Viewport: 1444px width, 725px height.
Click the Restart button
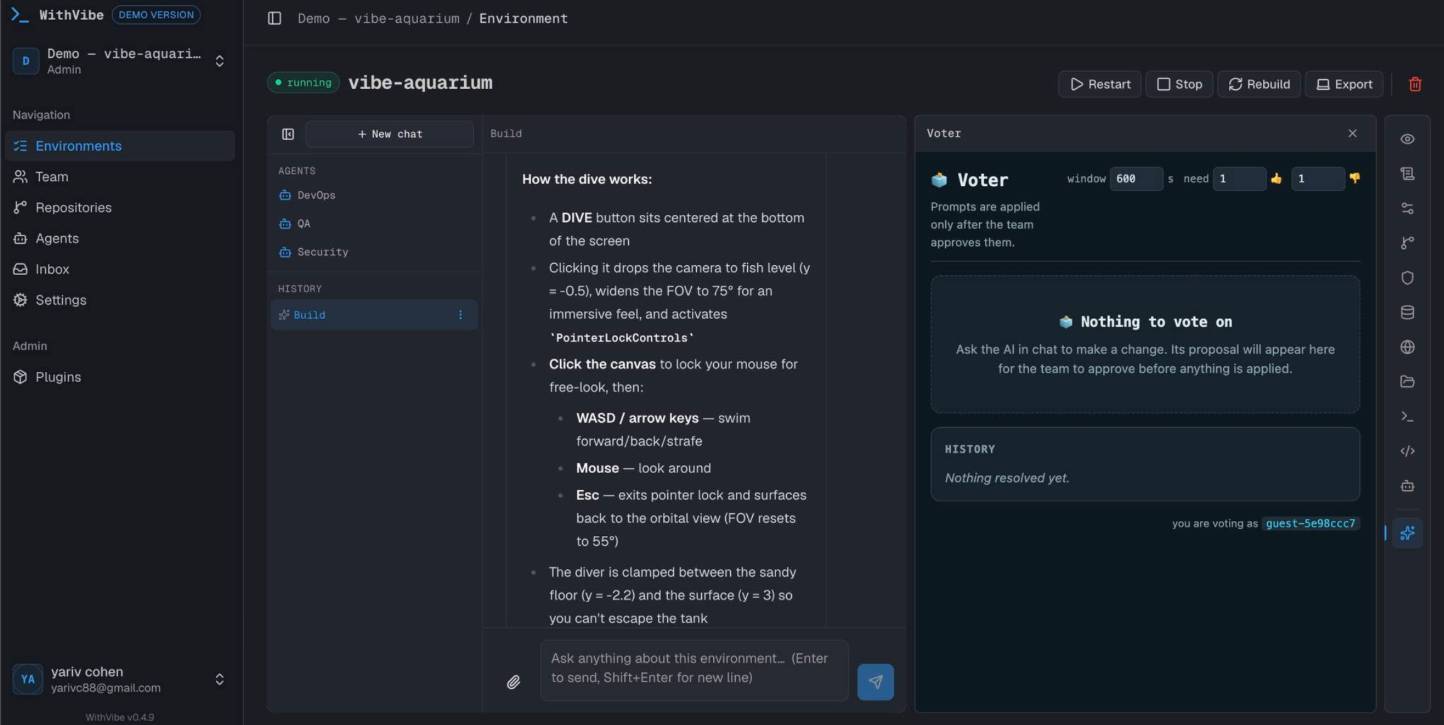point(1100,84)
